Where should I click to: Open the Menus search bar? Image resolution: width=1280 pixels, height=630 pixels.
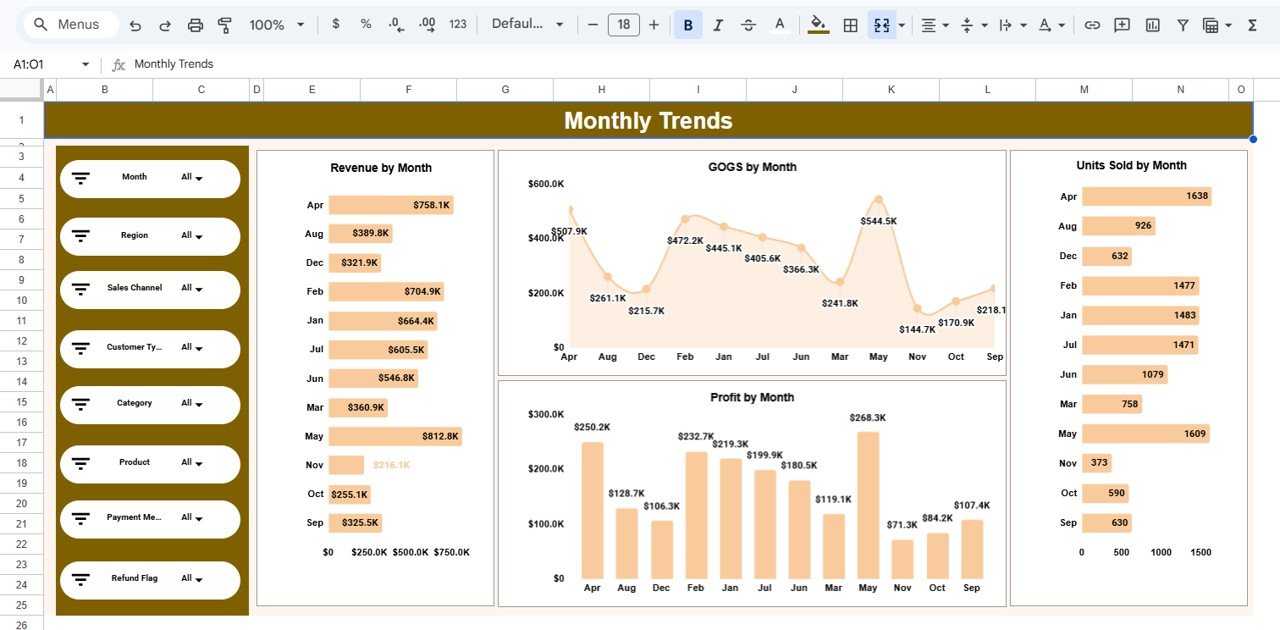[x=67, y=24]
